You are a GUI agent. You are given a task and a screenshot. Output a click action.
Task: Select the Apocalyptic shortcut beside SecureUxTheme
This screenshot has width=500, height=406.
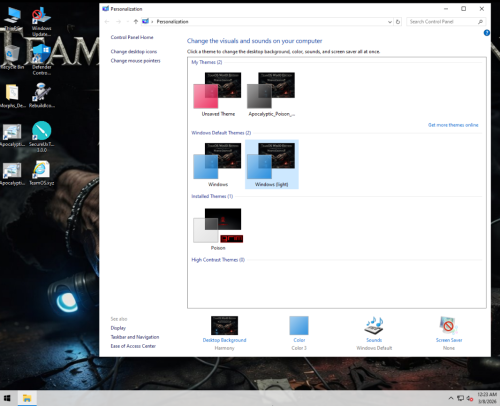click(x=12, y=135)
